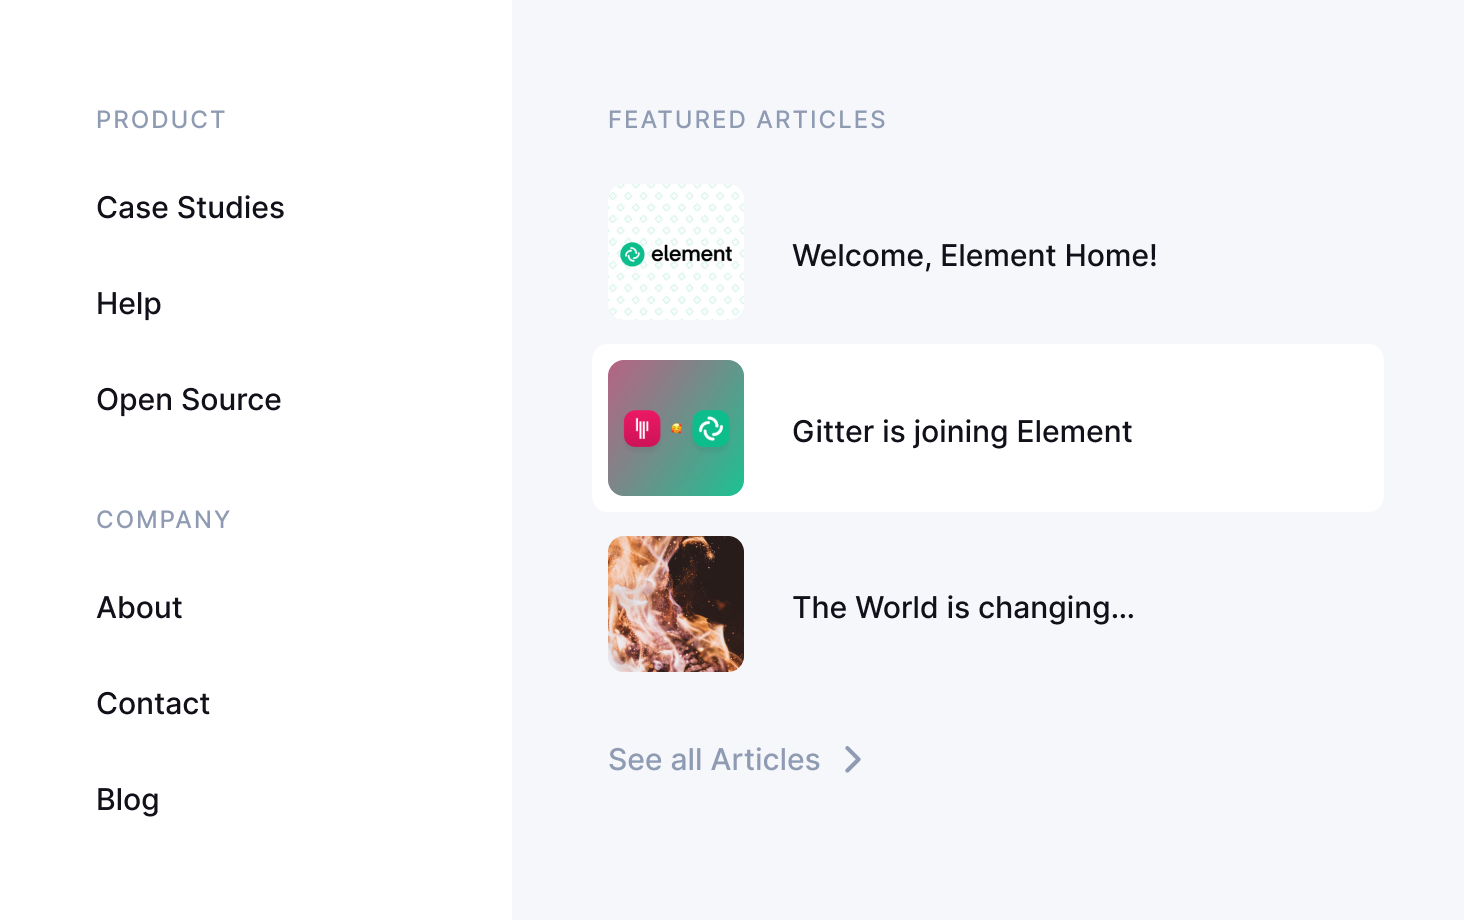Click the PRODUCT section heading

pos(161,120)
